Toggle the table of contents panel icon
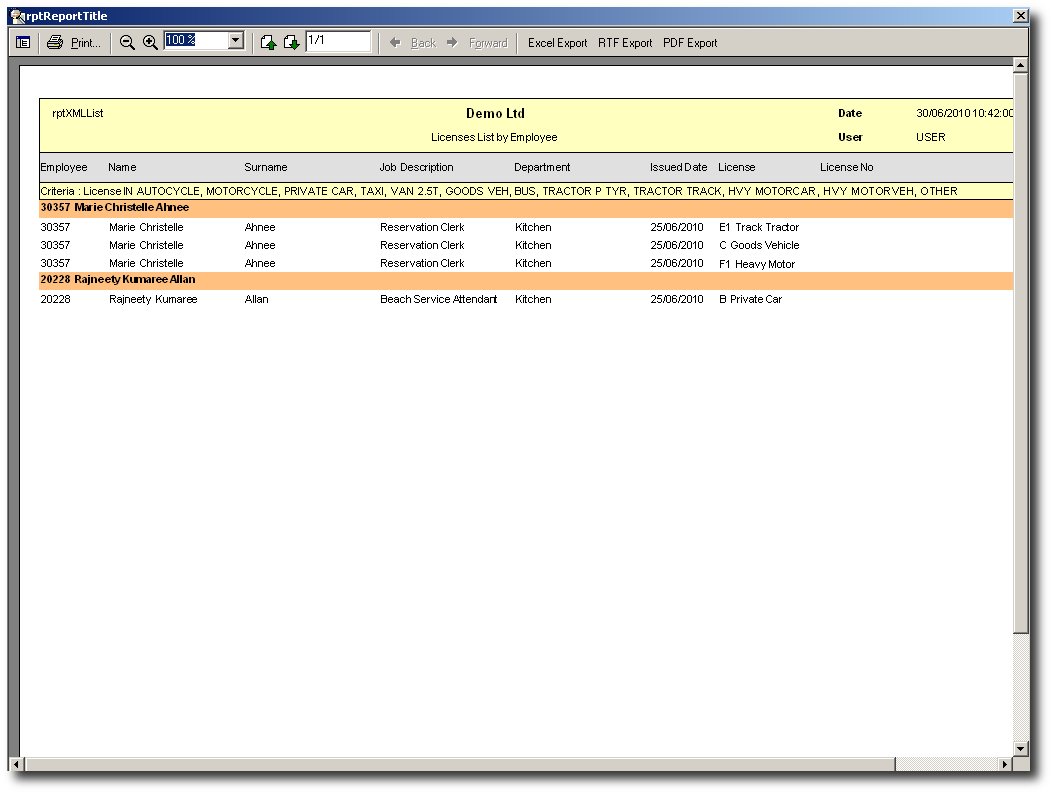 (x=23, y=43)
